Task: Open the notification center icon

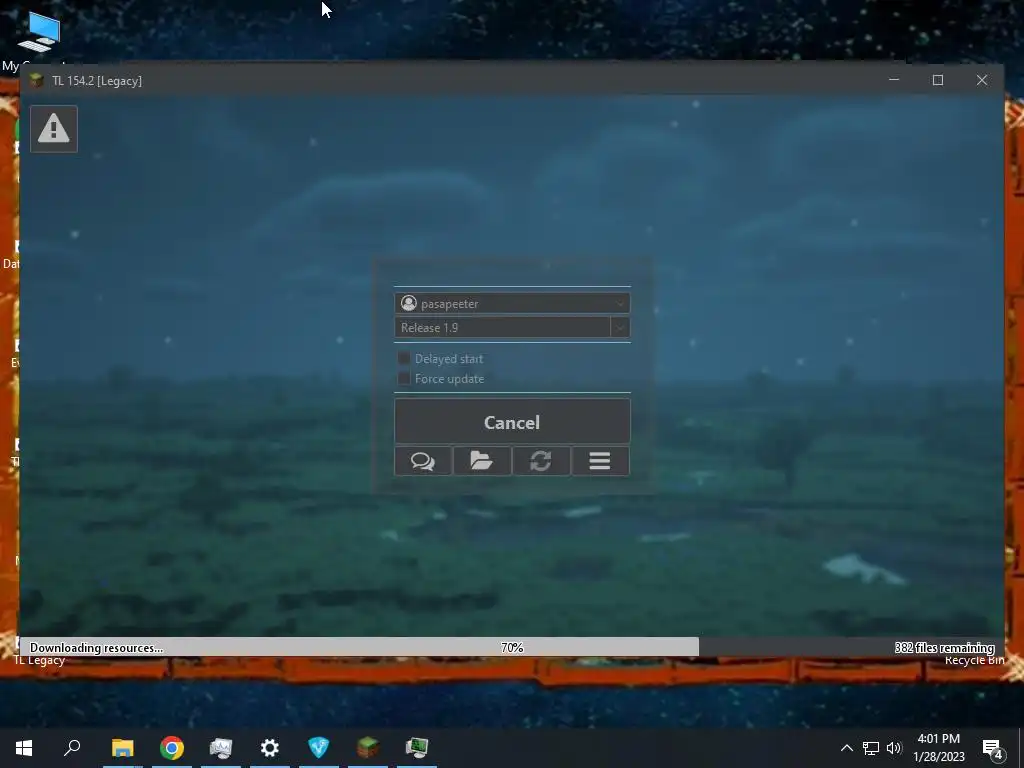Action: 993,748
